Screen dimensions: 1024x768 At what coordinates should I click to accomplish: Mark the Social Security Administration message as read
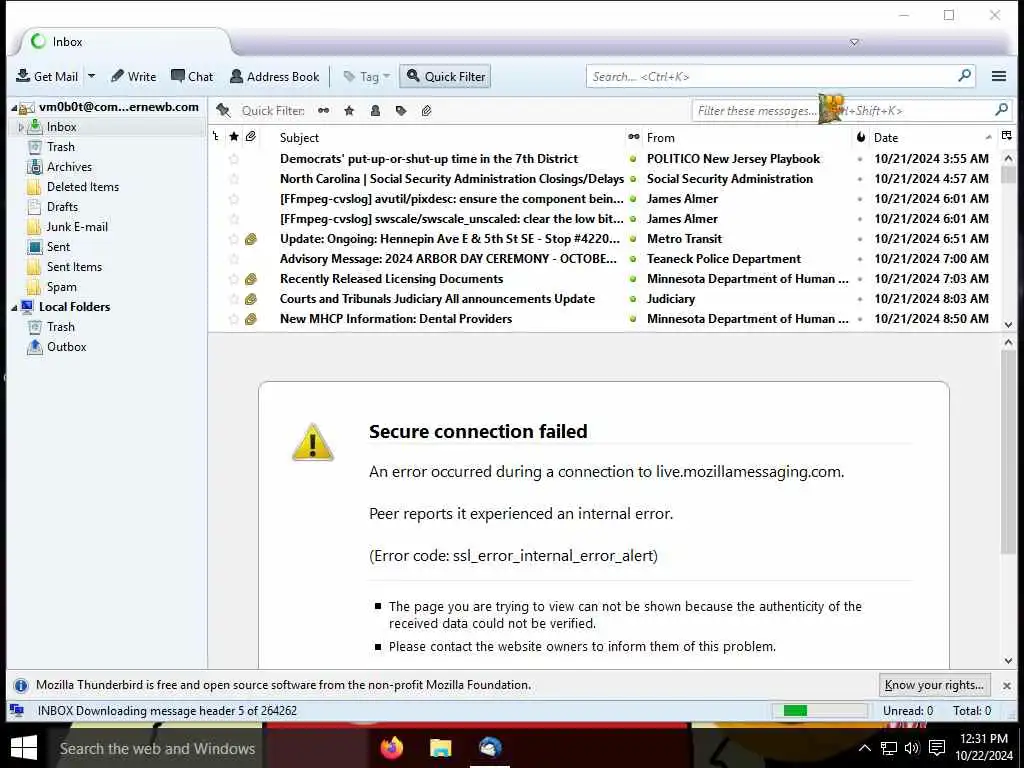tap(633, 179)
